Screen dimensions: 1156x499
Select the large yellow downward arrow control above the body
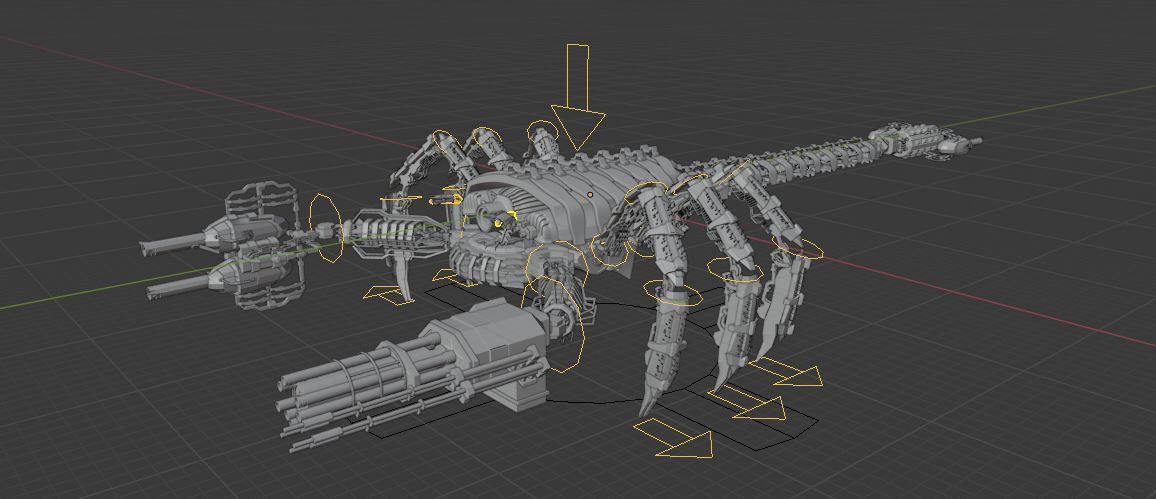click(578, 96)
